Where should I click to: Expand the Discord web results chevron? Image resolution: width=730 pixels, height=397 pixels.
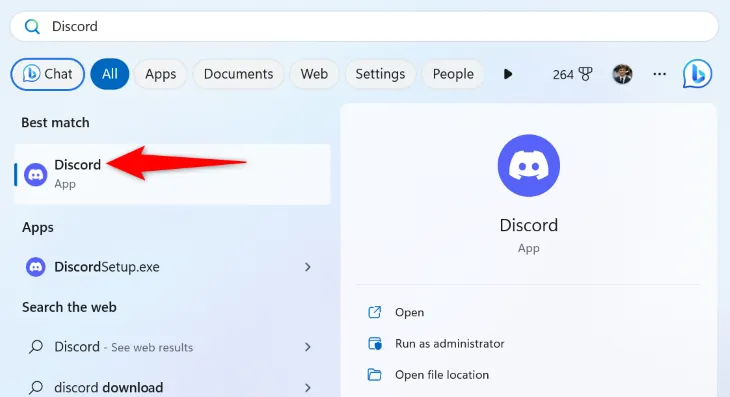pos(308,347)
